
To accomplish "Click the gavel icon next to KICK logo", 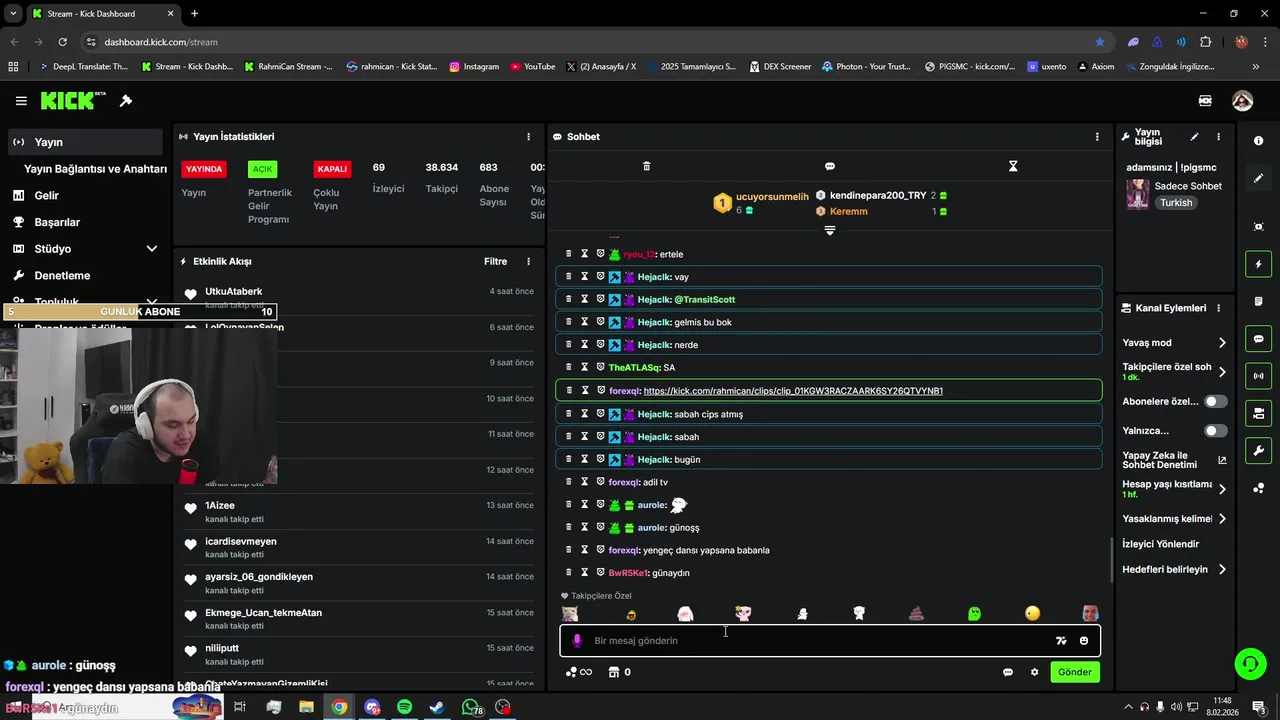I will coord(126,101).
